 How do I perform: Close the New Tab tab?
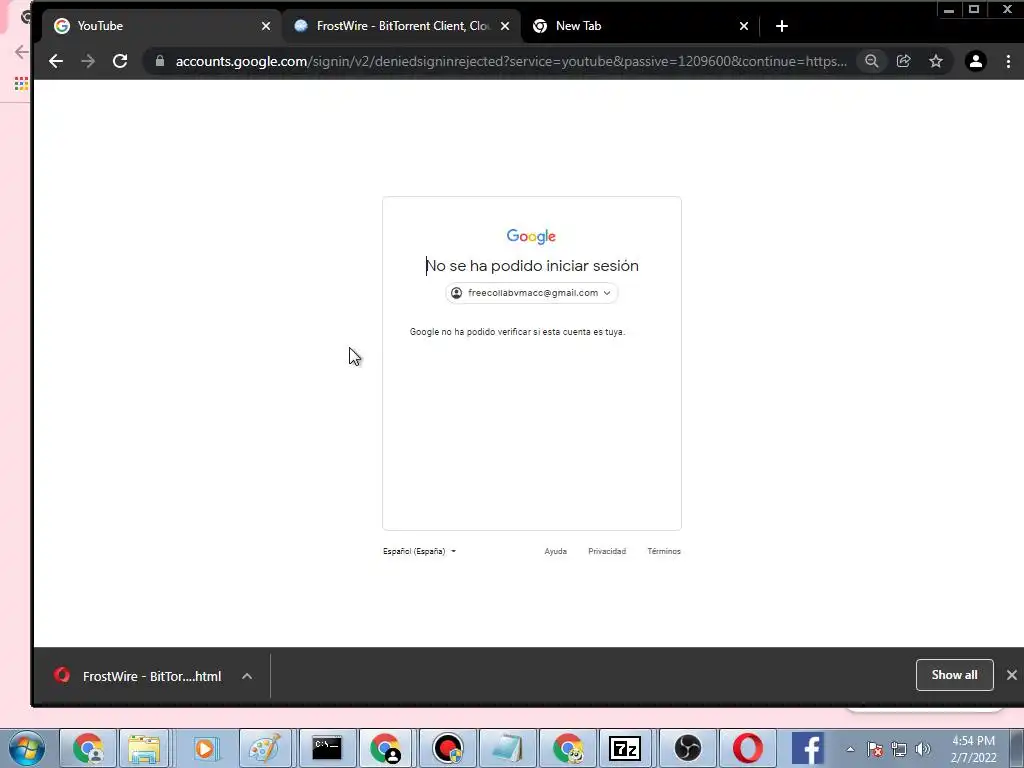tap(744, 26)
